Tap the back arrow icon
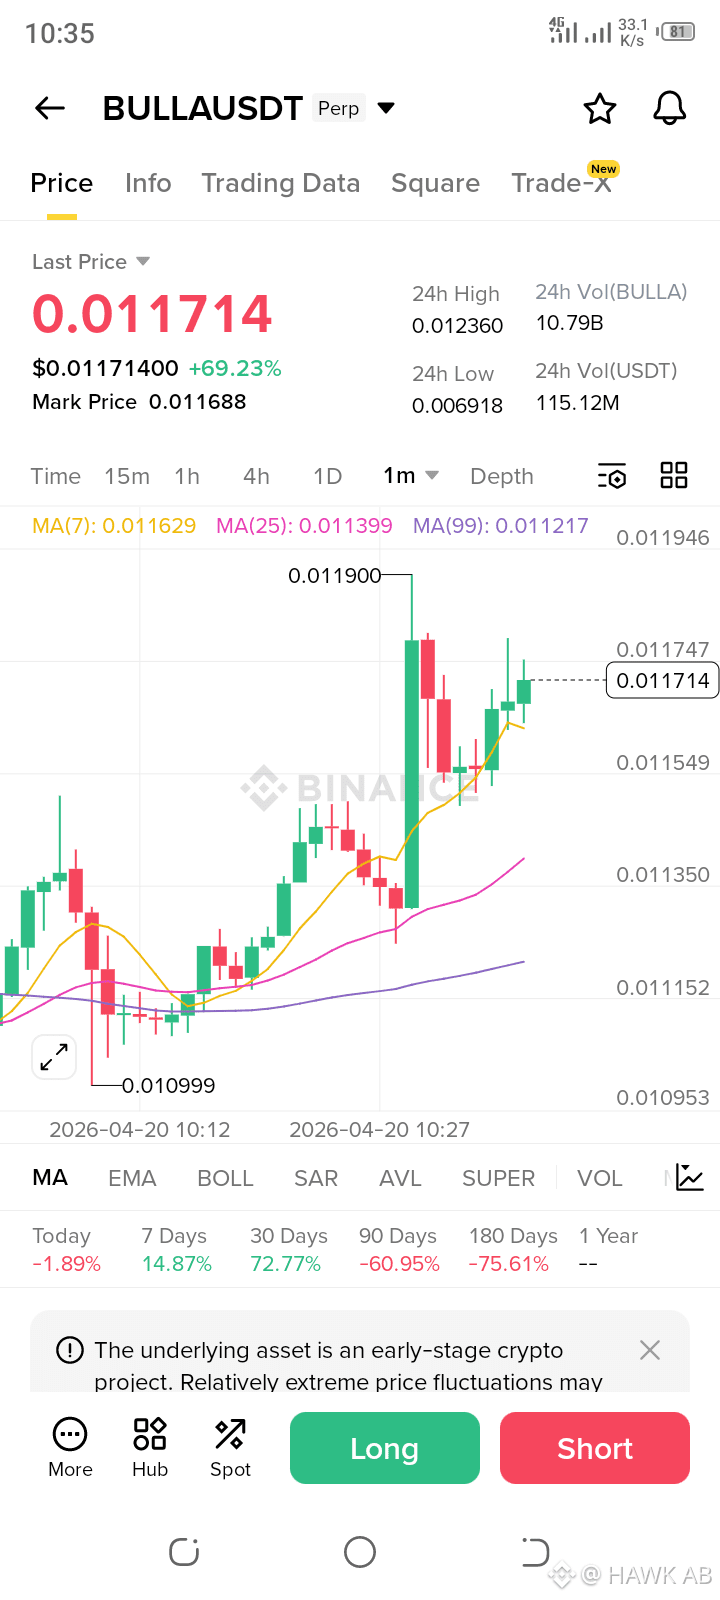This screenshot has height=1600, width=720. click(50, 108)
